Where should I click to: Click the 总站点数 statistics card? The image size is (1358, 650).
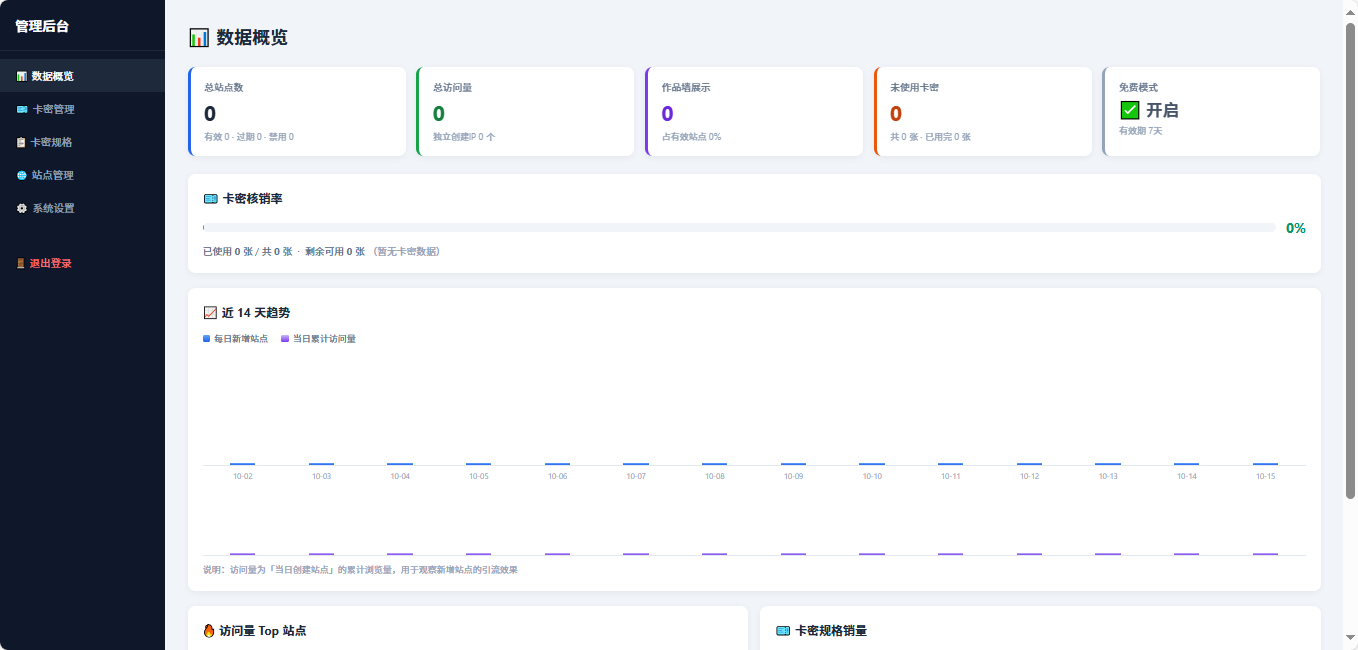(297, 111)
